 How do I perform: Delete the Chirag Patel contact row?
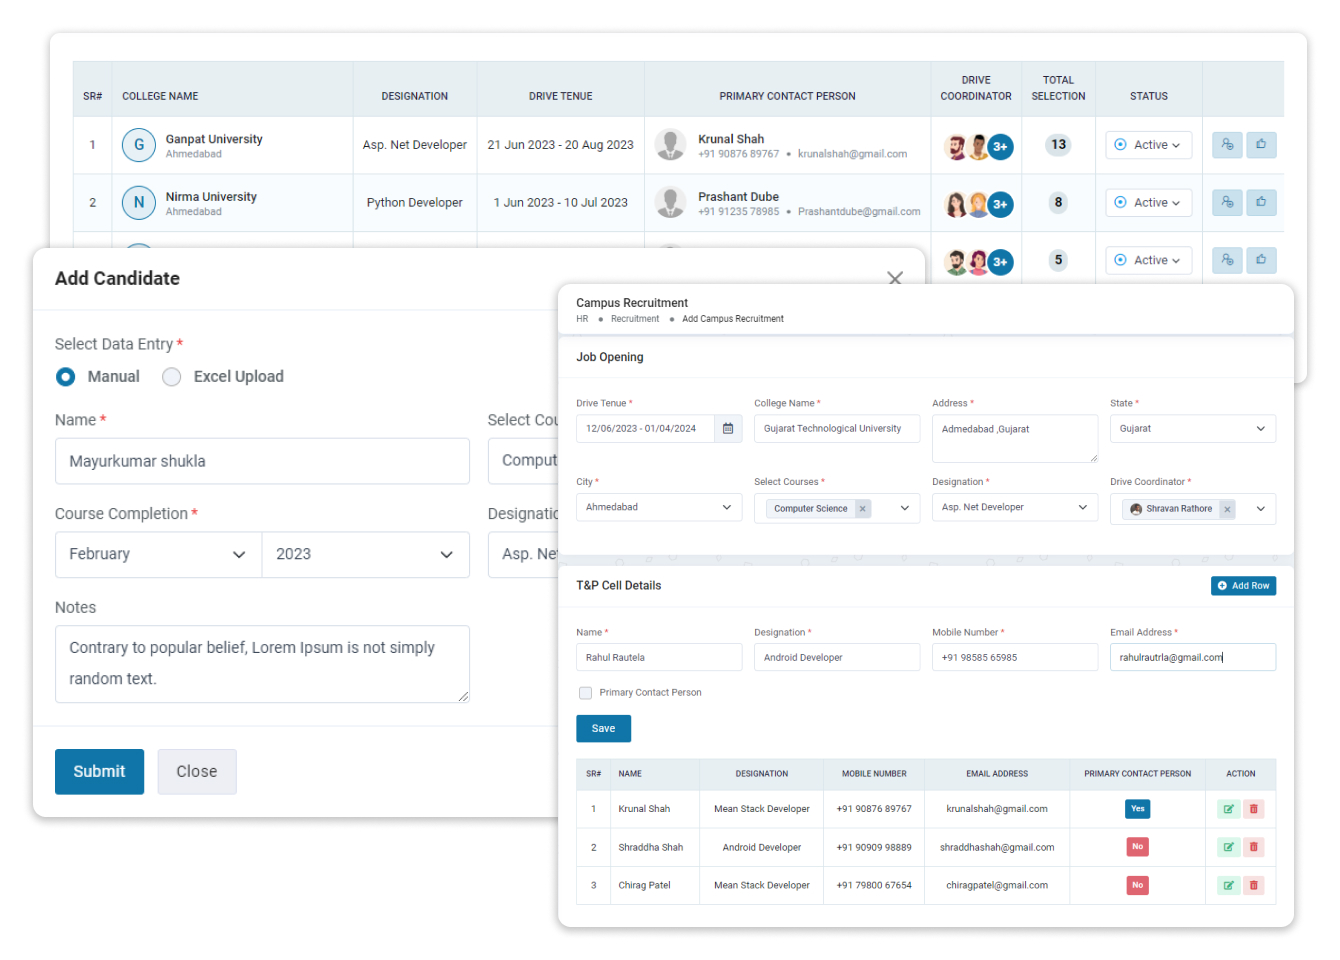tap(1253, 885)
